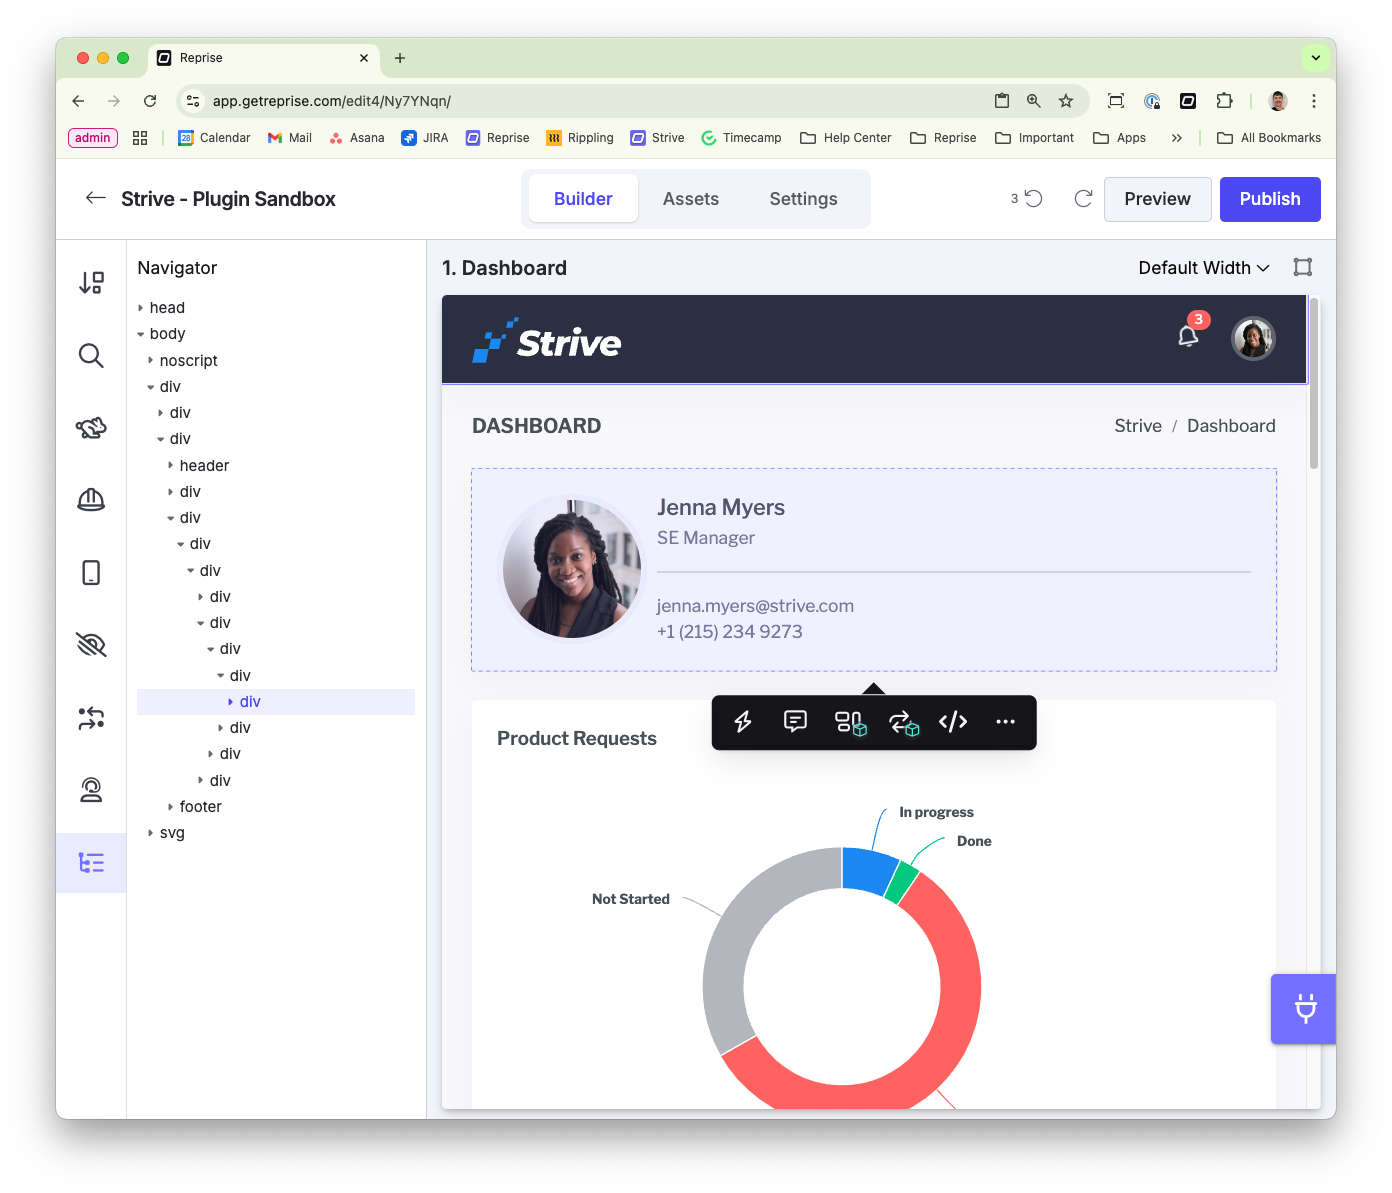Open the user persona icon in sidebar
The height and width of the screenshot is (1193, 1392).
(x=91, y=790)
